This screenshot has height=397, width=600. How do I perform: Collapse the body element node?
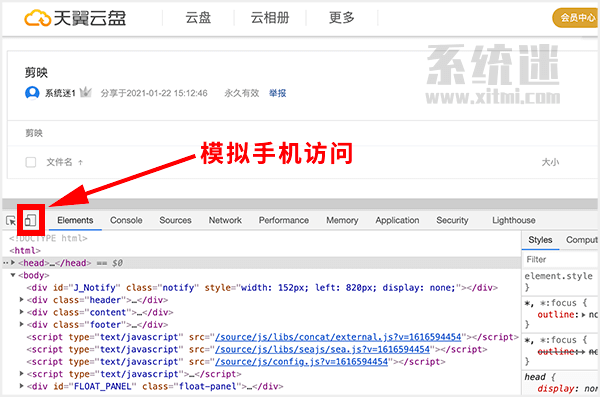13,275
